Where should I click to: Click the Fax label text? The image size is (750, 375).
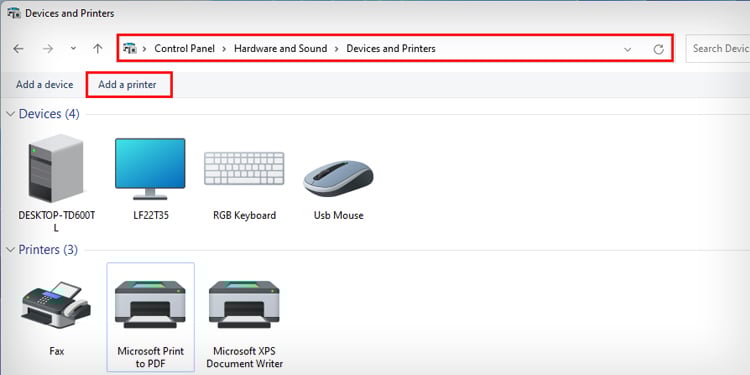[x=56, y=352]
